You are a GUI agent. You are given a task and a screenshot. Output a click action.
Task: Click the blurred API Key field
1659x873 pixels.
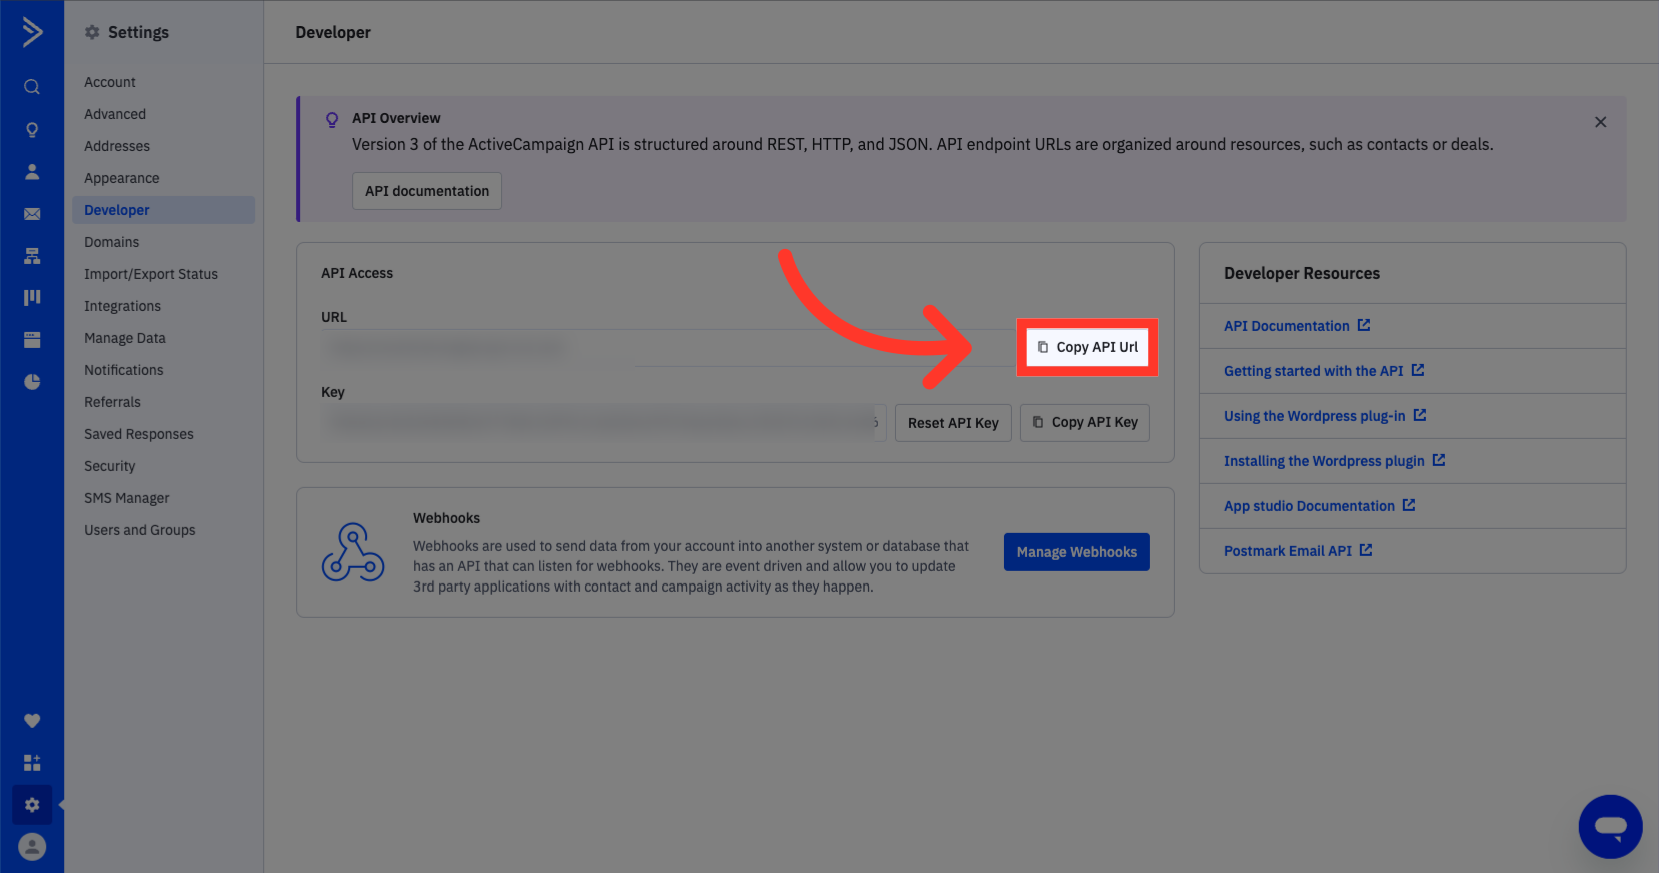[x=603, y=423]
